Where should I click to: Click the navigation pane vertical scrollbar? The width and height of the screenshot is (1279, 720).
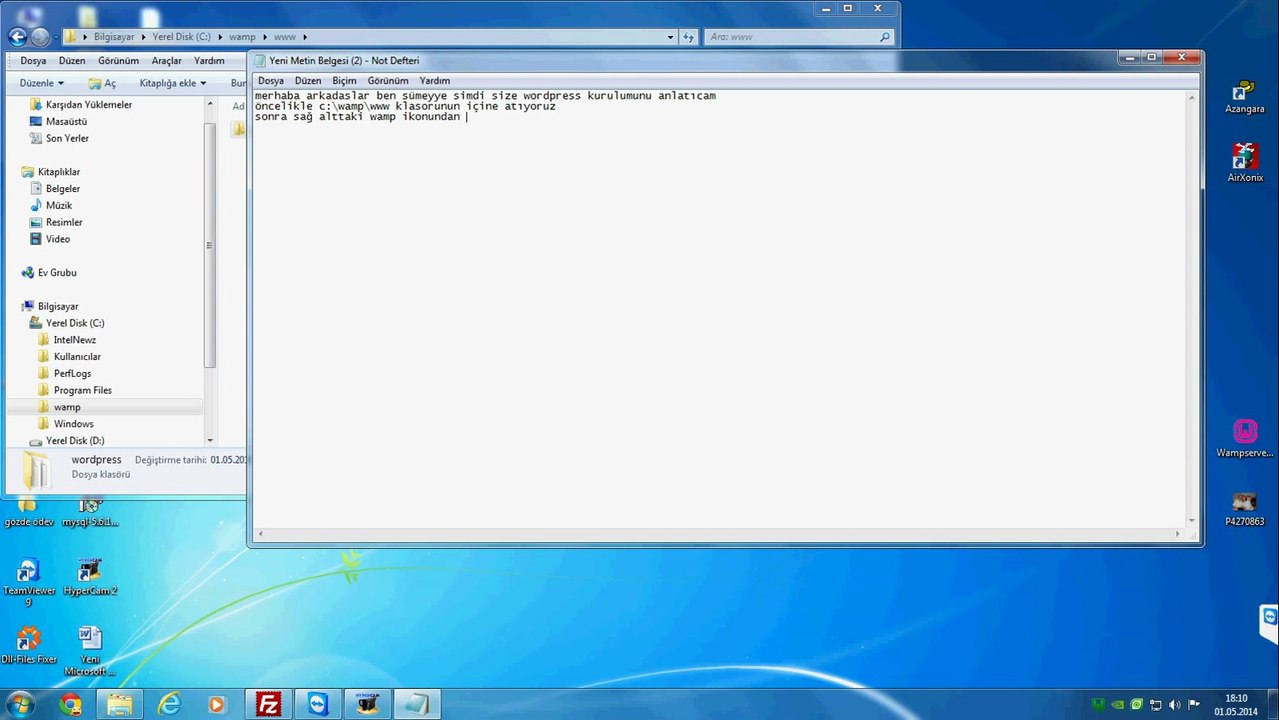pos(209,245)
